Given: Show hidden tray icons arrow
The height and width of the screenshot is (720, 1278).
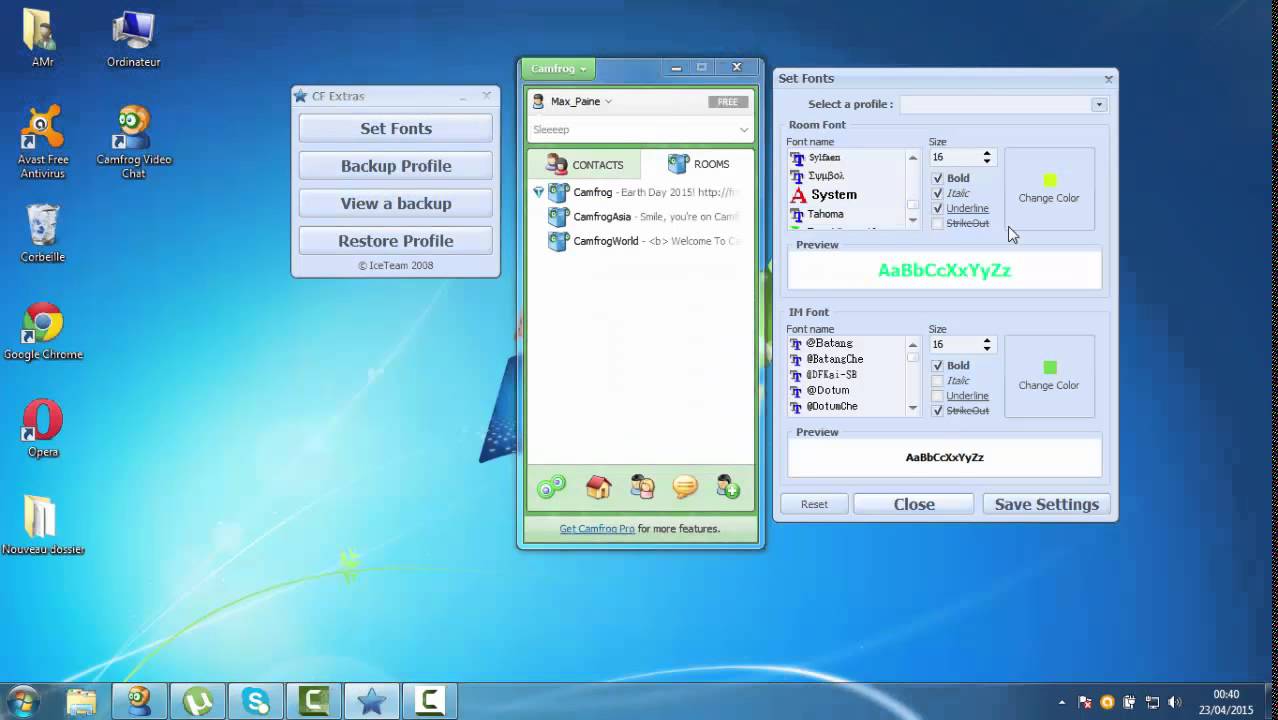Looking at the screenshot, I should point(1061,702).
